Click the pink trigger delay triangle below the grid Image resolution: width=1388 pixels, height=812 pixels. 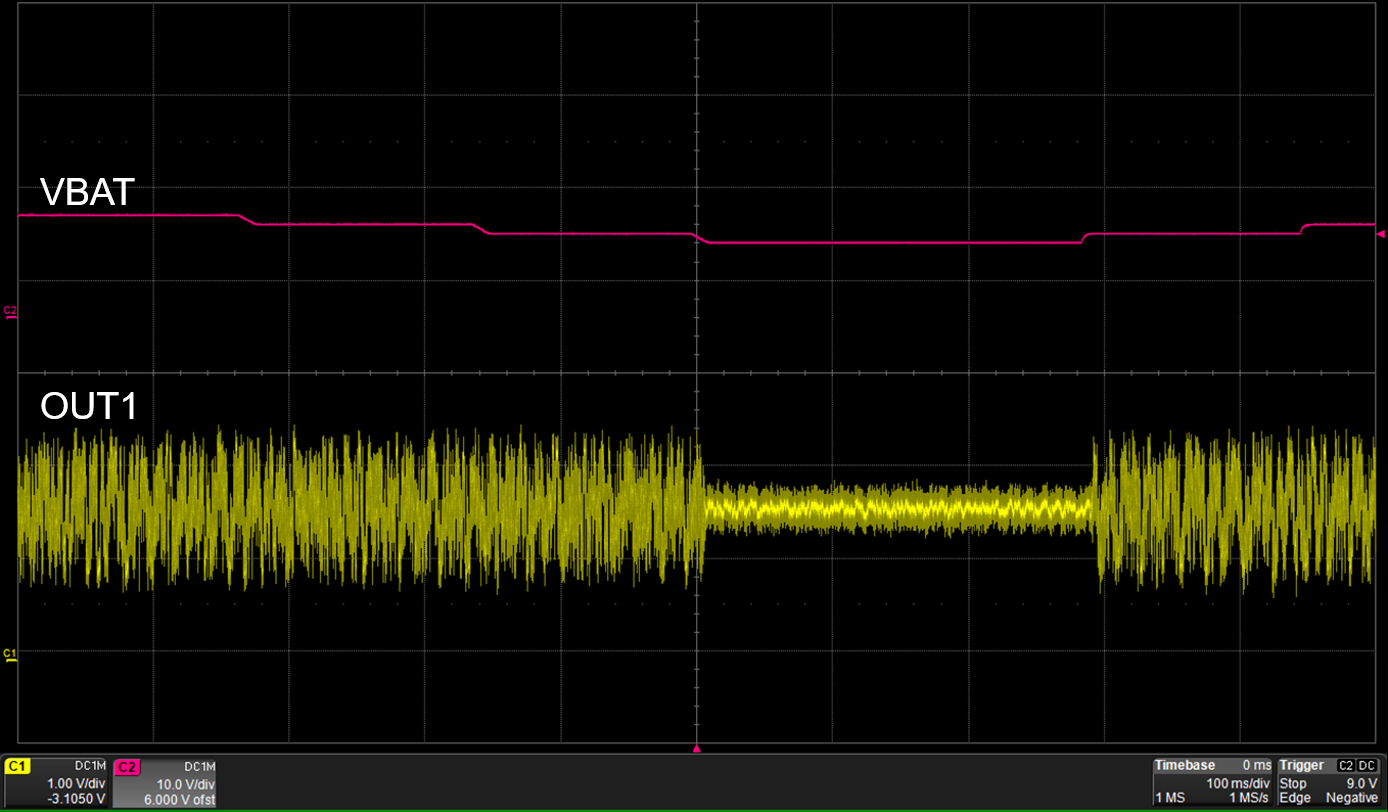pyautogui.click(x=697, y=748)
